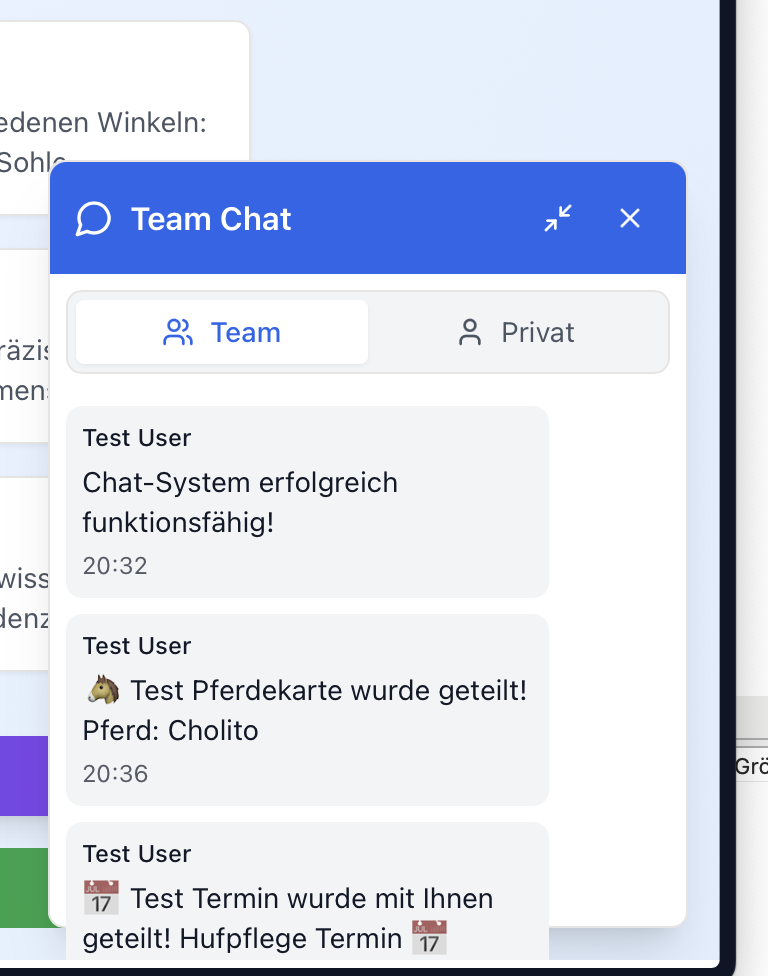The width and height of the screenshot is (770, 976).
Task: Click the 20:36 message timestamp
Action: (115, 774)
